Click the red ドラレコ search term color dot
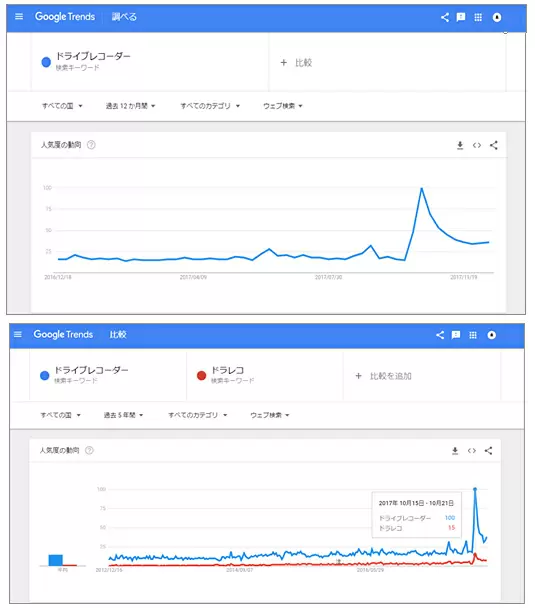 (201, 375)
